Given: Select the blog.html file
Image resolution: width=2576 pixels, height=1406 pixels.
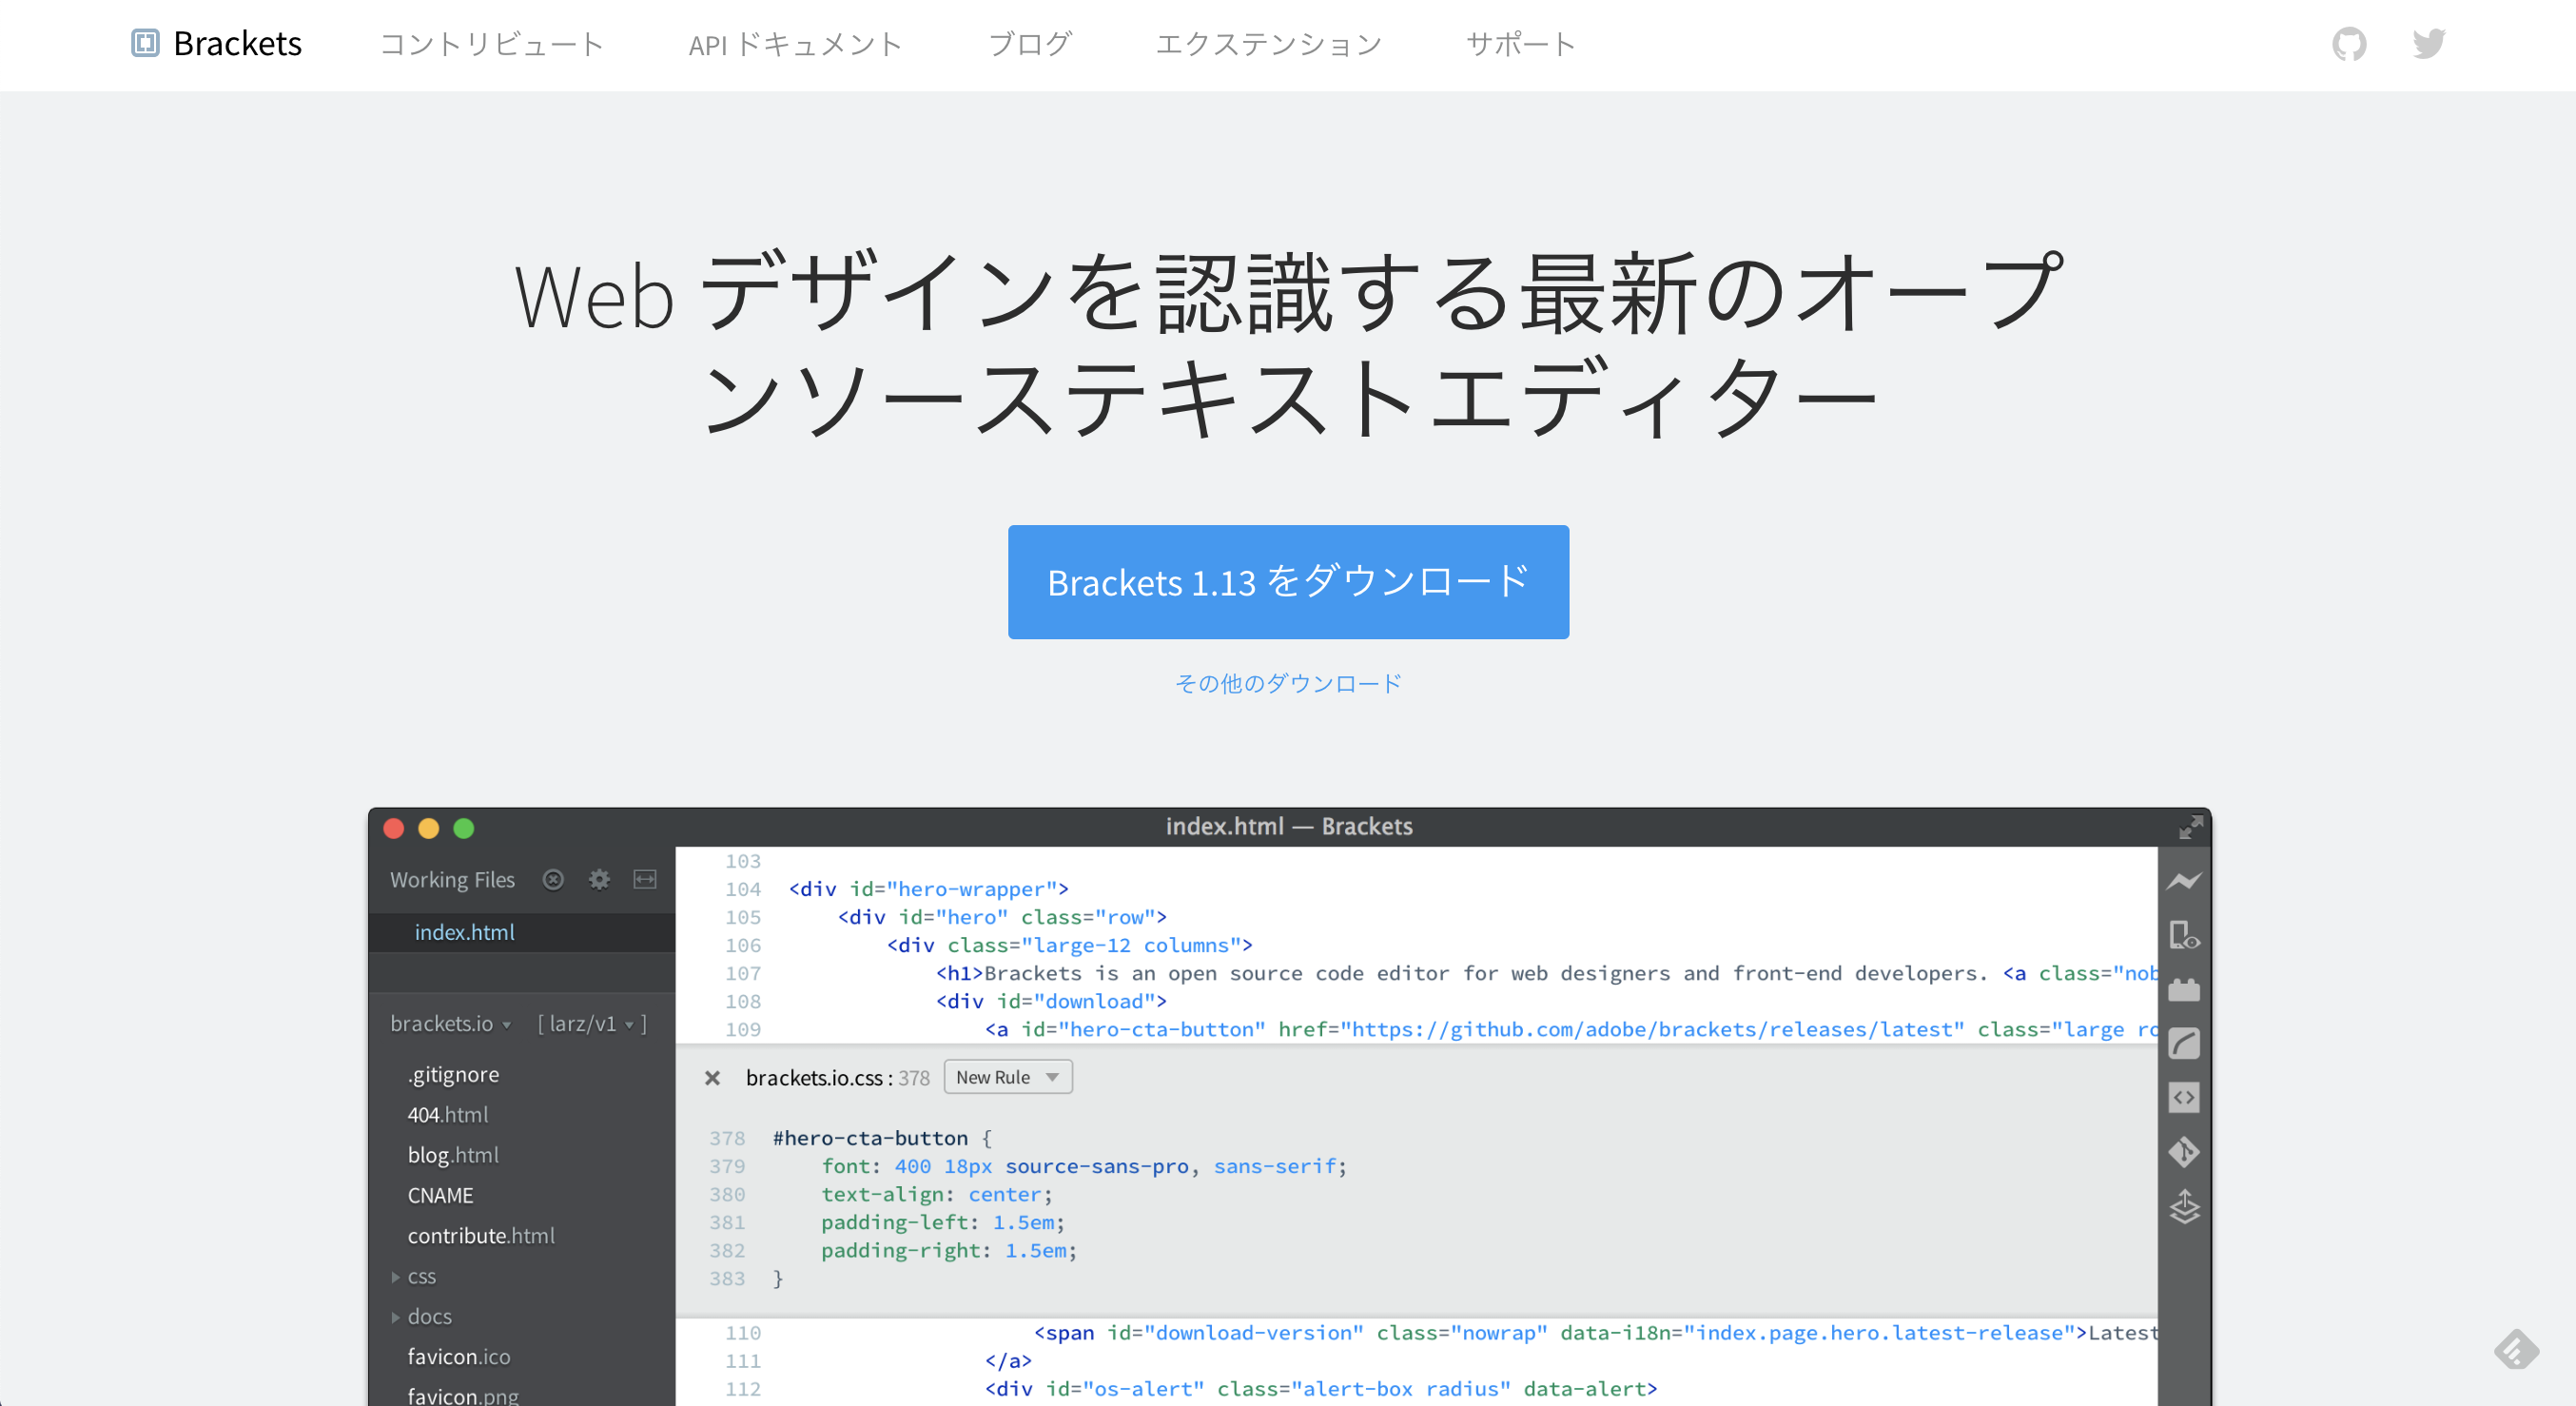Looking at the screenshot, I should click(453, 1155).
